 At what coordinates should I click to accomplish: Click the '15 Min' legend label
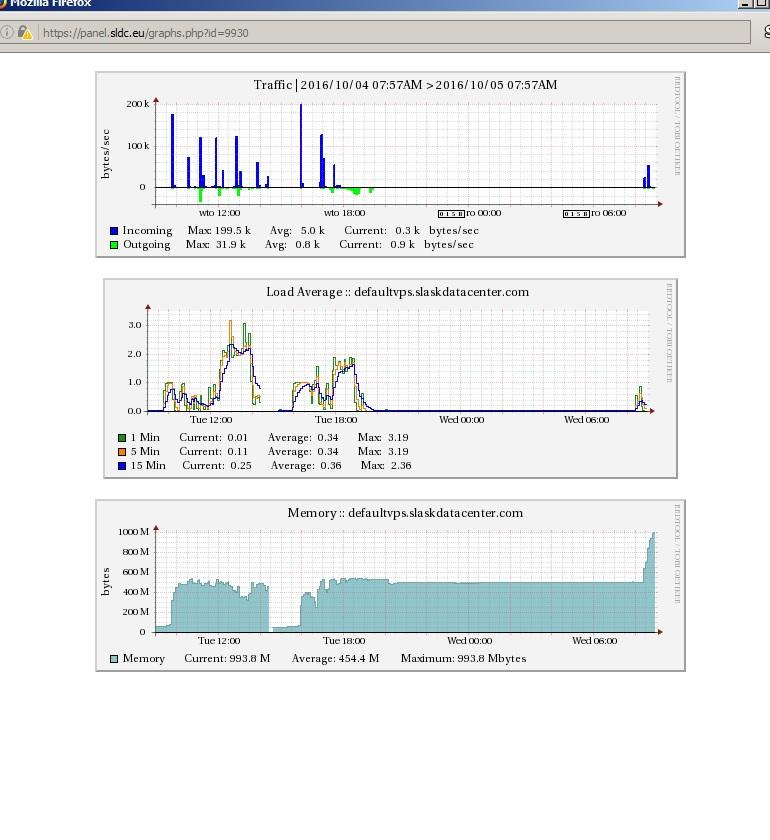coord(148,465)
